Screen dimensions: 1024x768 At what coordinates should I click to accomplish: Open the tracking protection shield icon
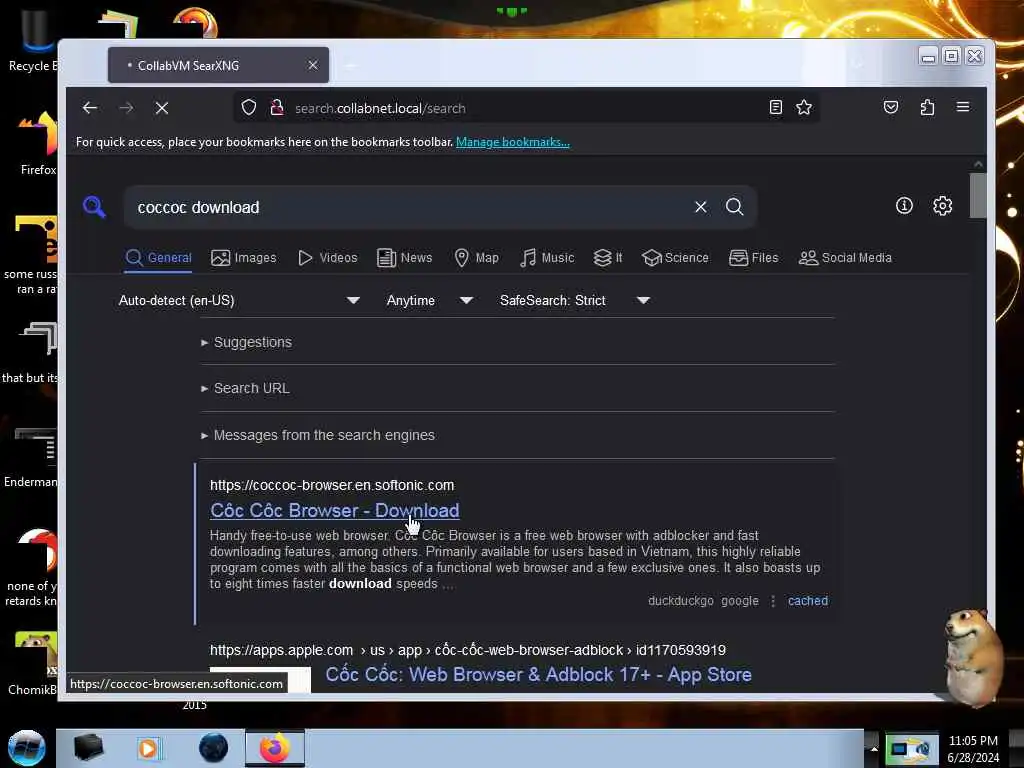(248, 108)
